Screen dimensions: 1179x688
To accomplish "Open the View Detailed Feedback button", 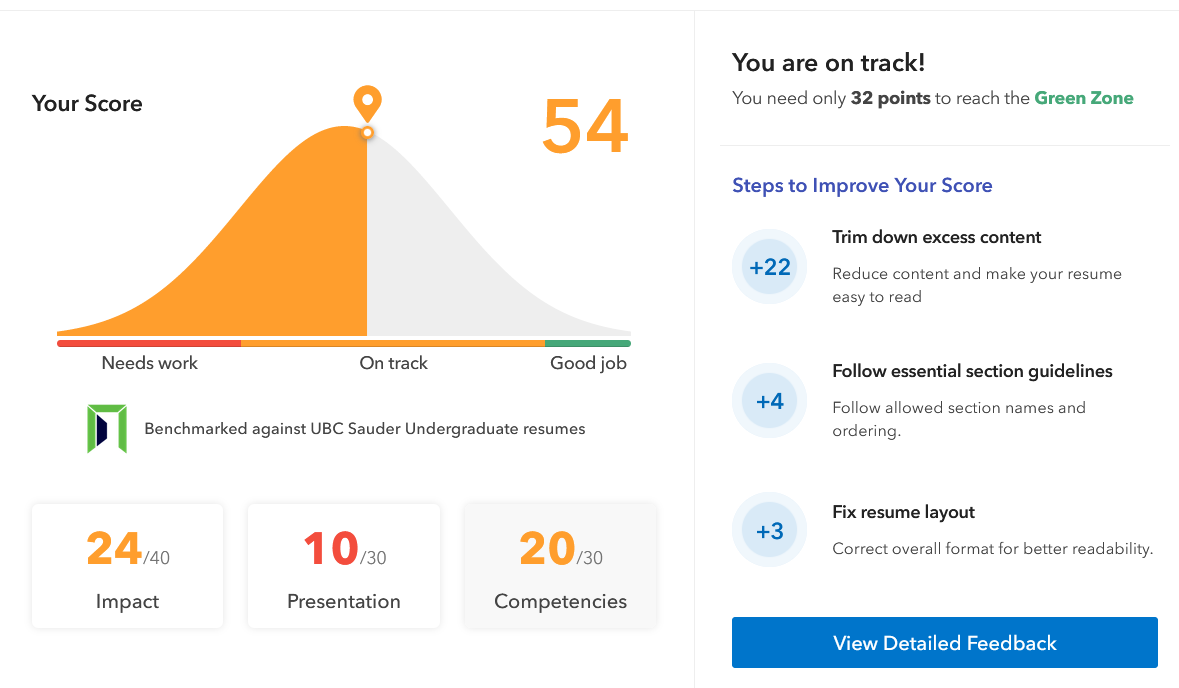I will point(944,643).
